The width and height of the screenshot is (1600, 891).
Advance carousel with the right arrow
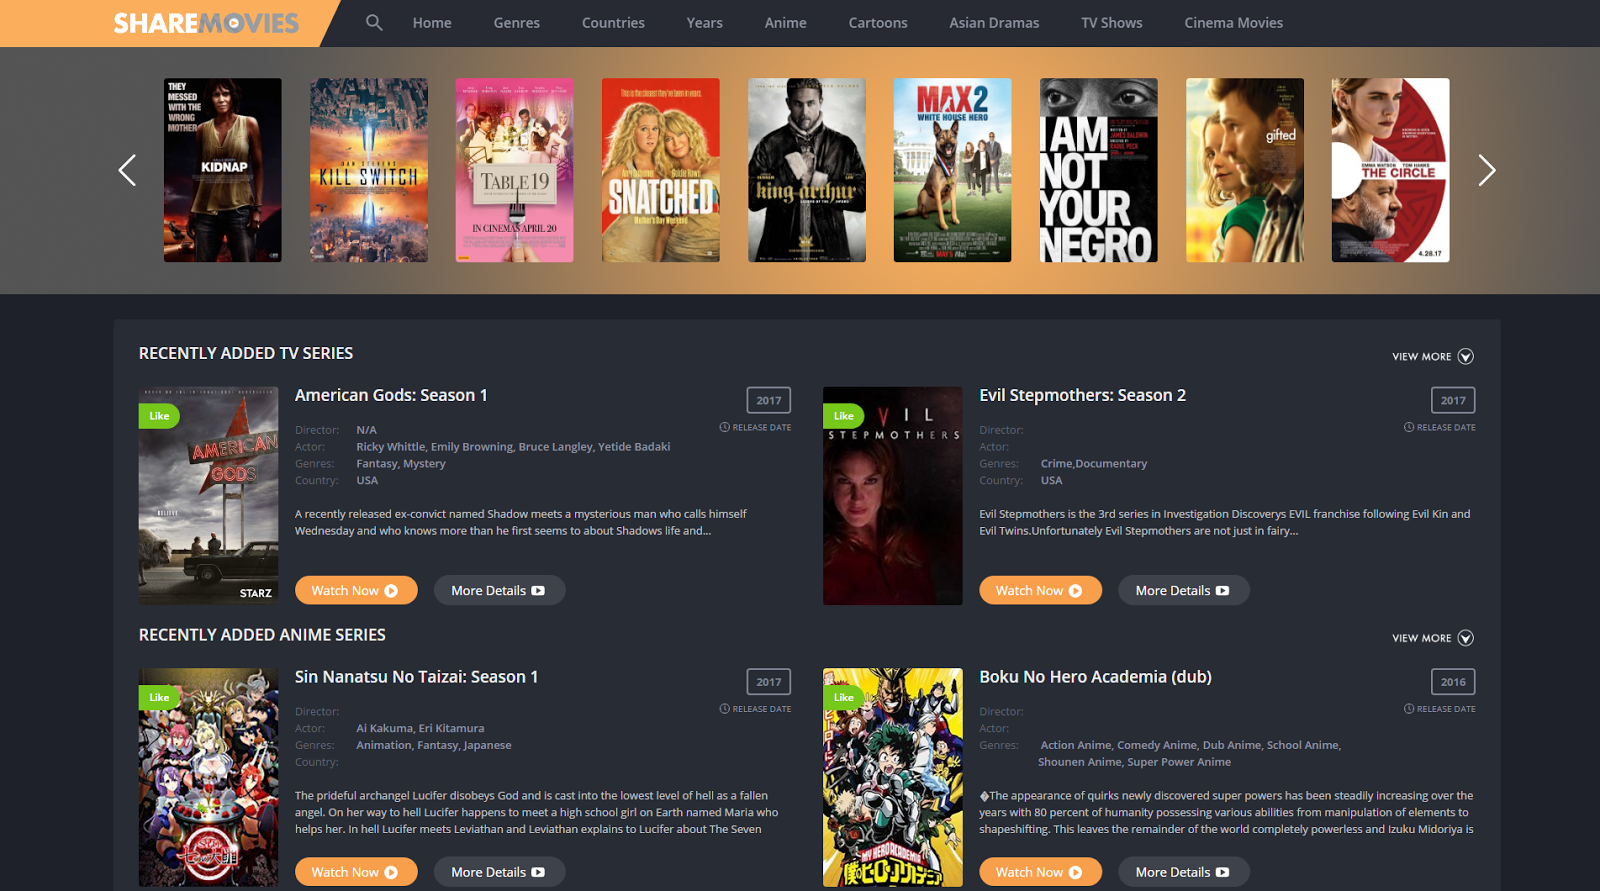pyautogui.click(x=1487, y=170)
